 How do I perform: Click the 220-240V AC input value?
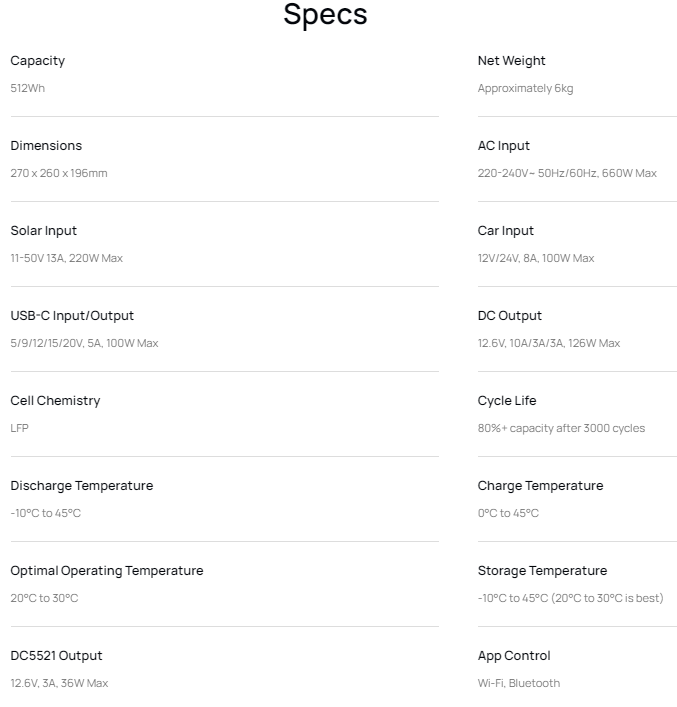coord(567,173)
